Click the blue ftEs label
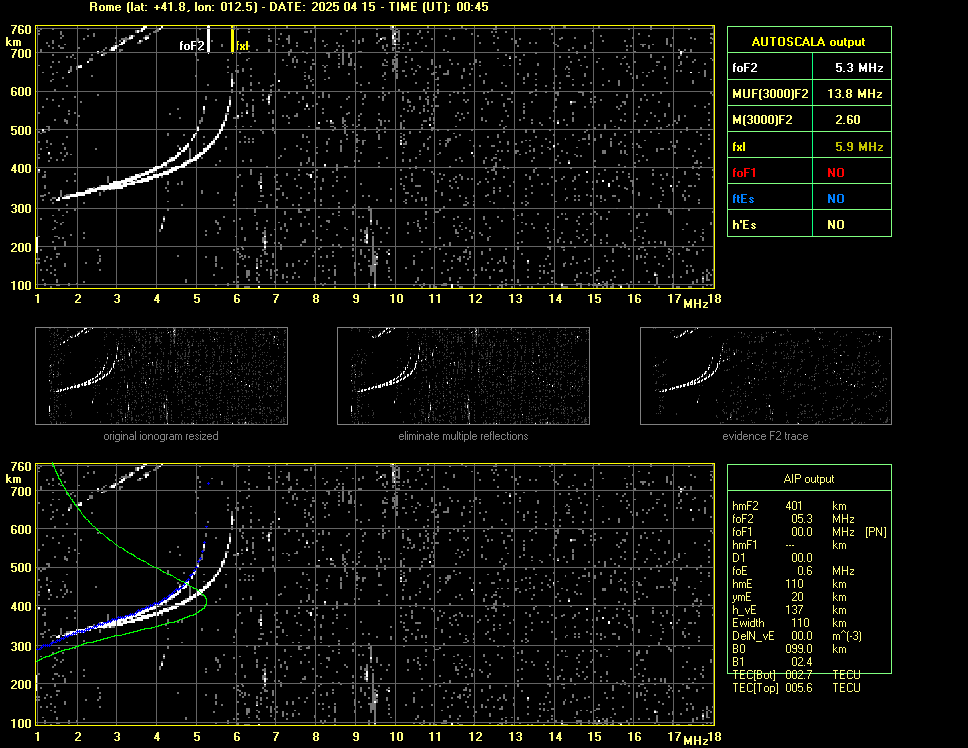This screenshot has width=968, height=748. (x=743, y=199)
